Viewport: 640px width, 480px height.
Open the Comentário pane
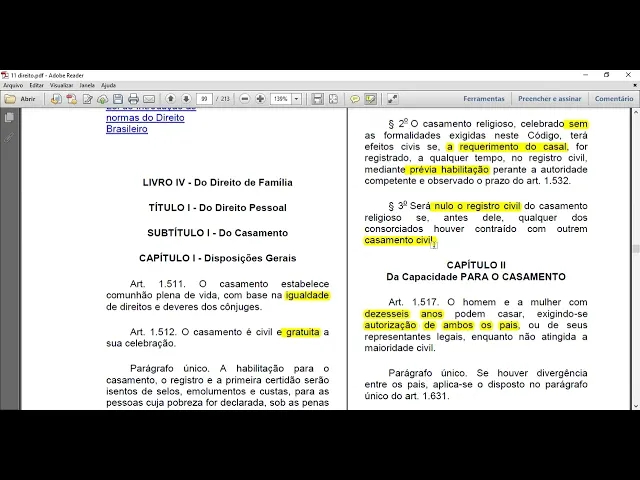click(614, 99)
